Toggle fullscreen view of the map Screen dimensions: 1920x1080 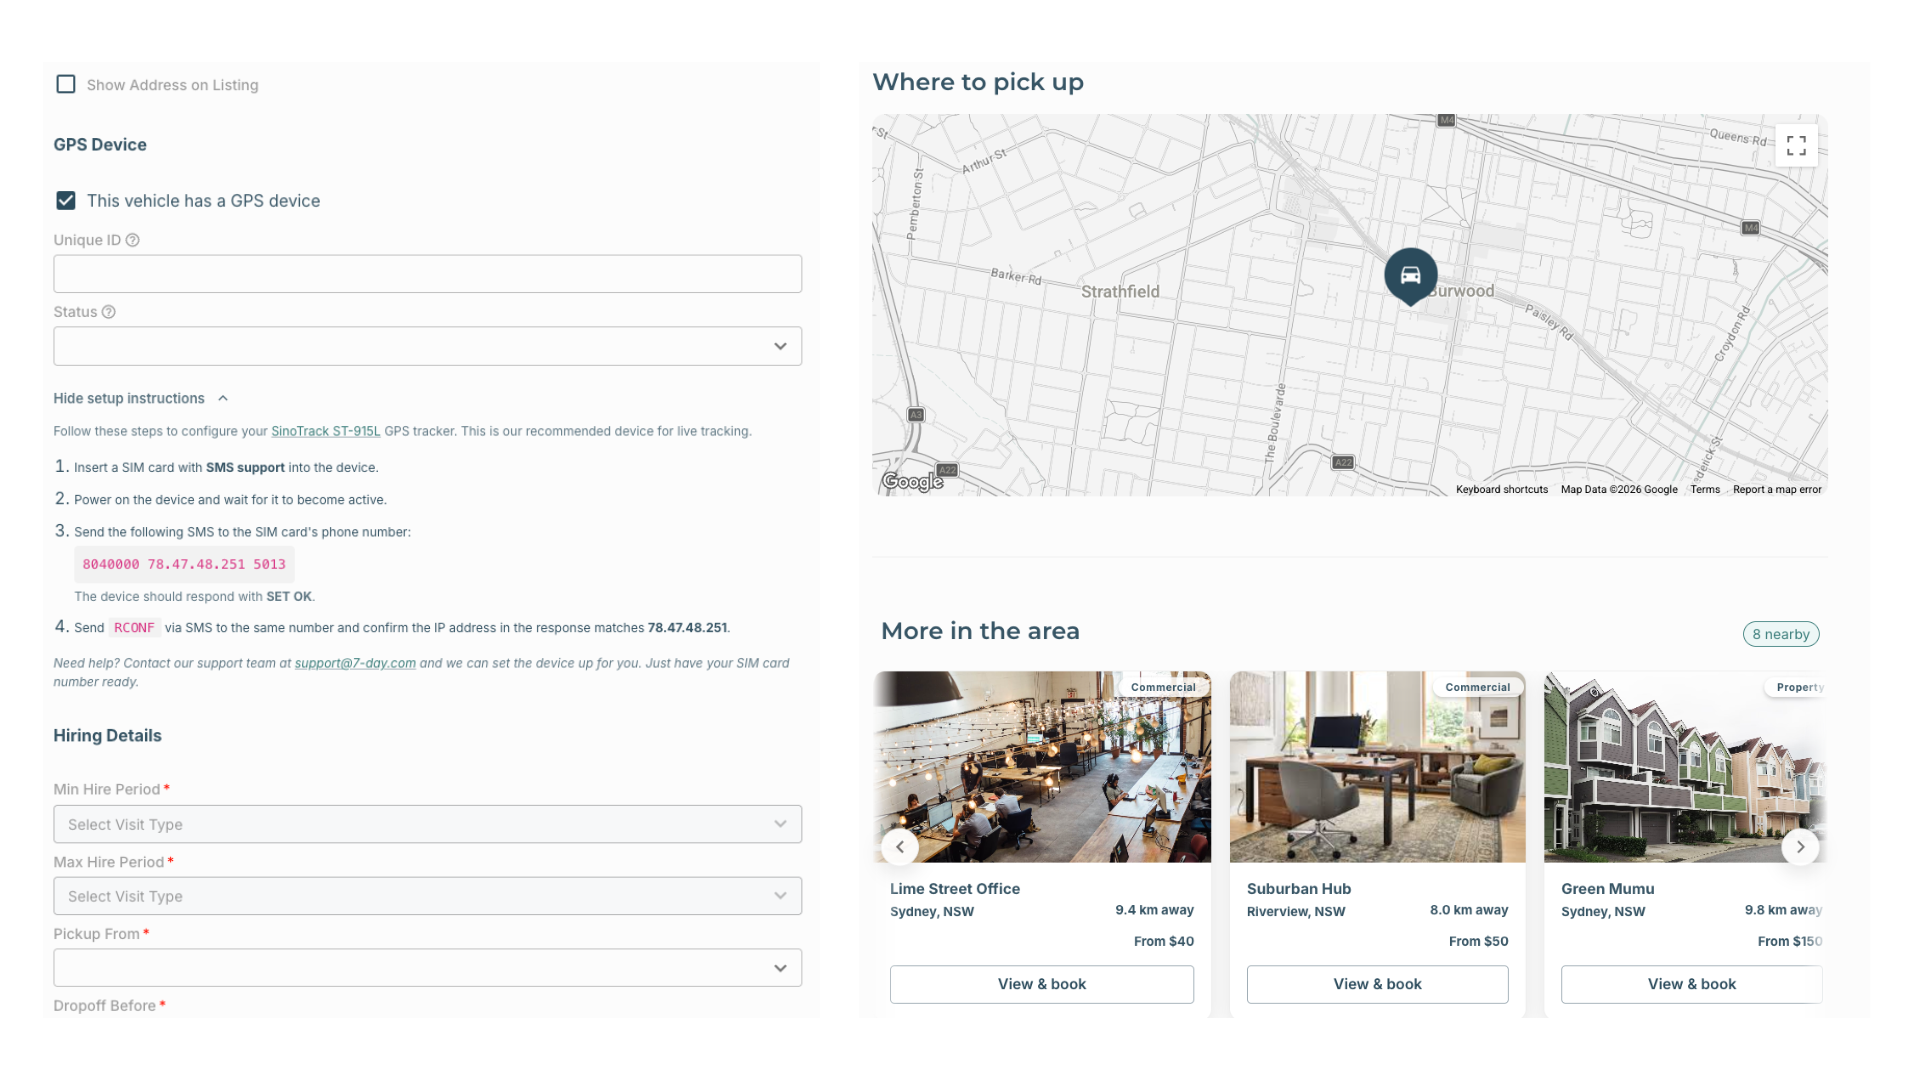[1796, 146]
